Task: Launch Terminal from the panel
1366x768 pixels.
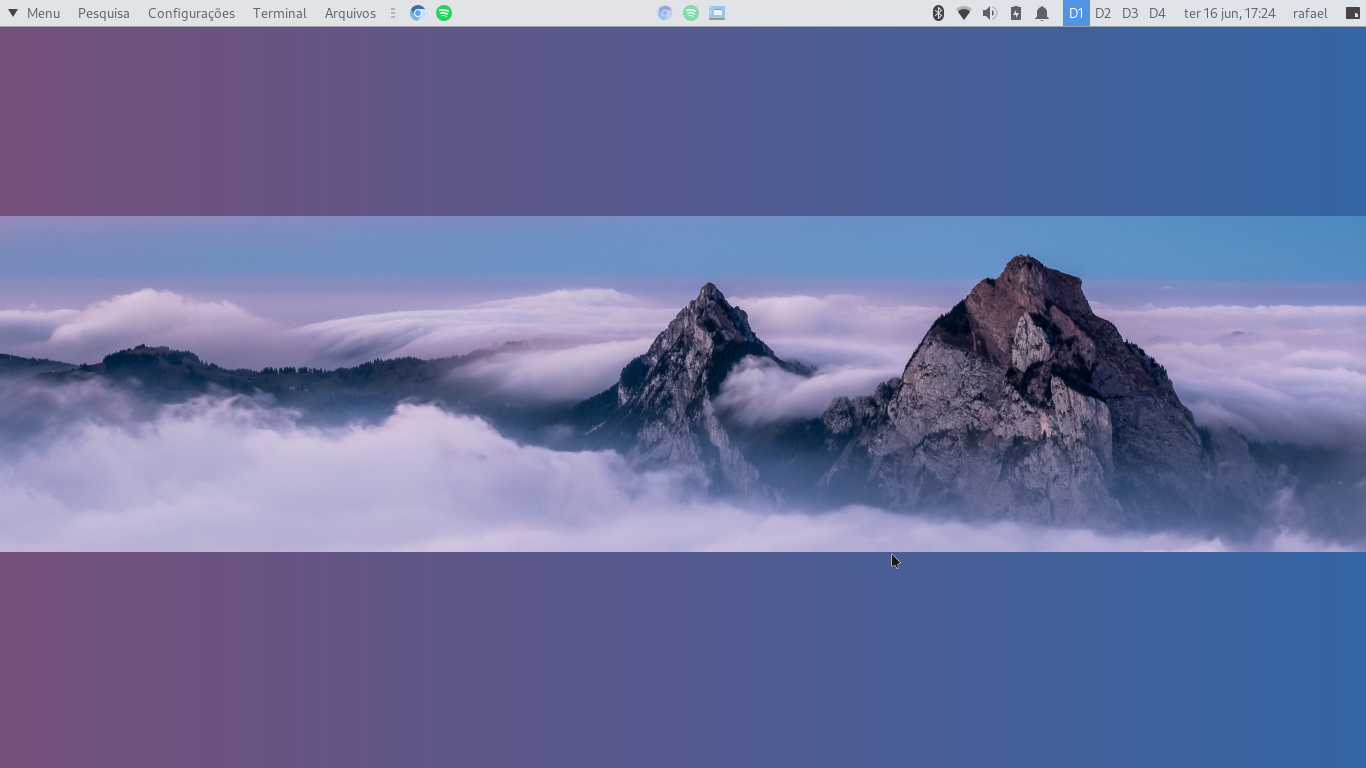Action: 279,13
